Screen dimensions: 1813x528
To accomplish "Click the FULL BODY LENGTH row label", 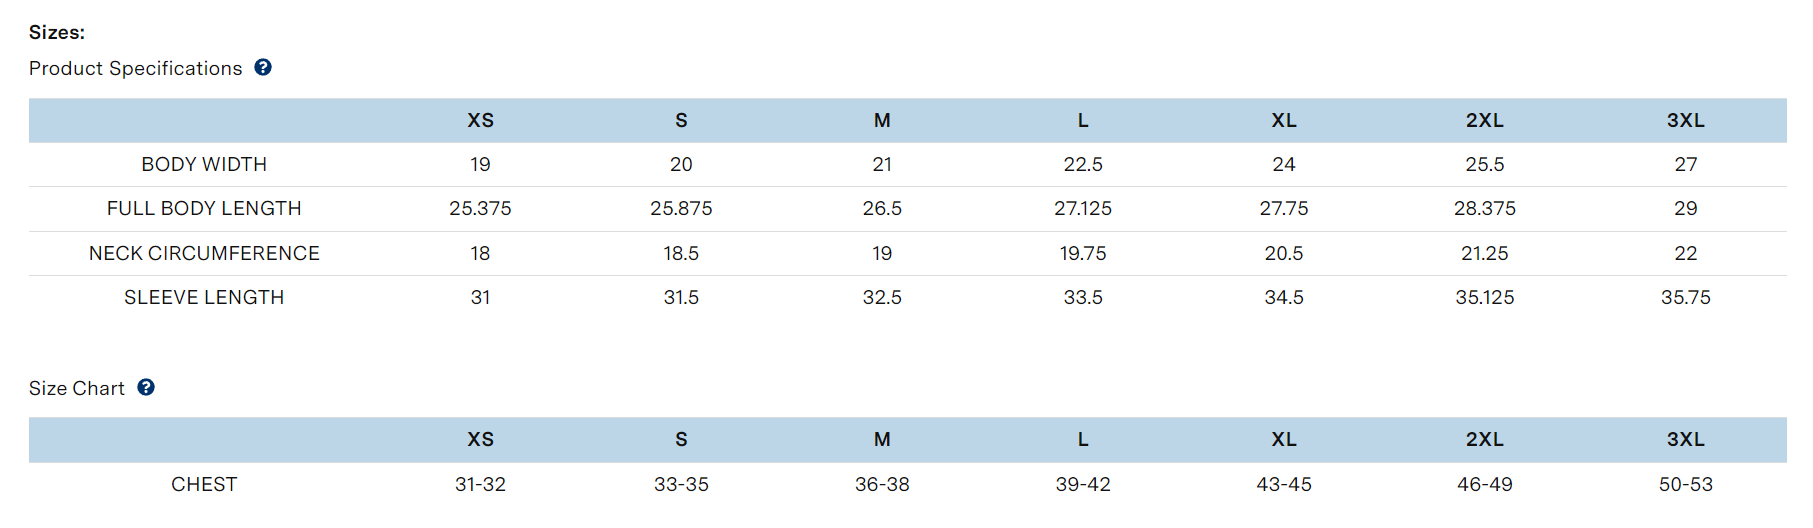I will 204,208.
